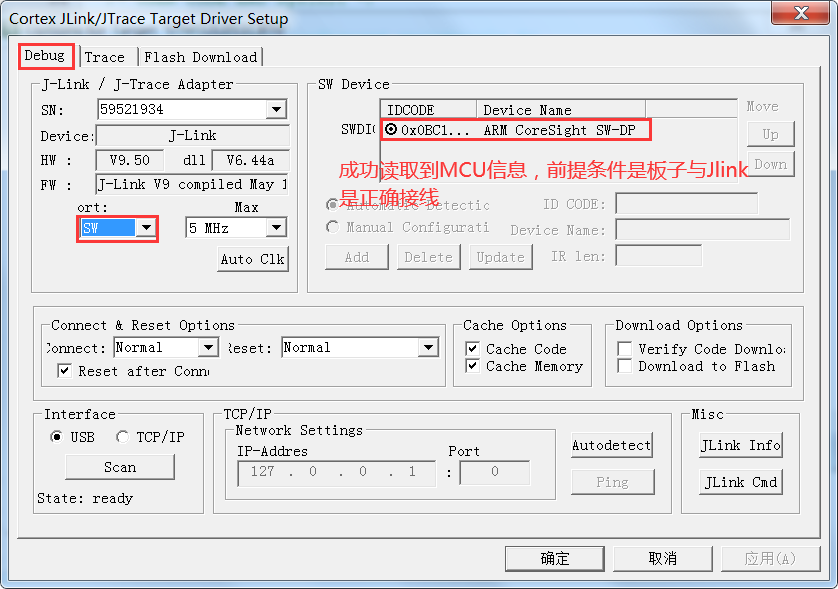Open the Flash Download tab
This screenshot has width=838, height=589.
point(200,57)
